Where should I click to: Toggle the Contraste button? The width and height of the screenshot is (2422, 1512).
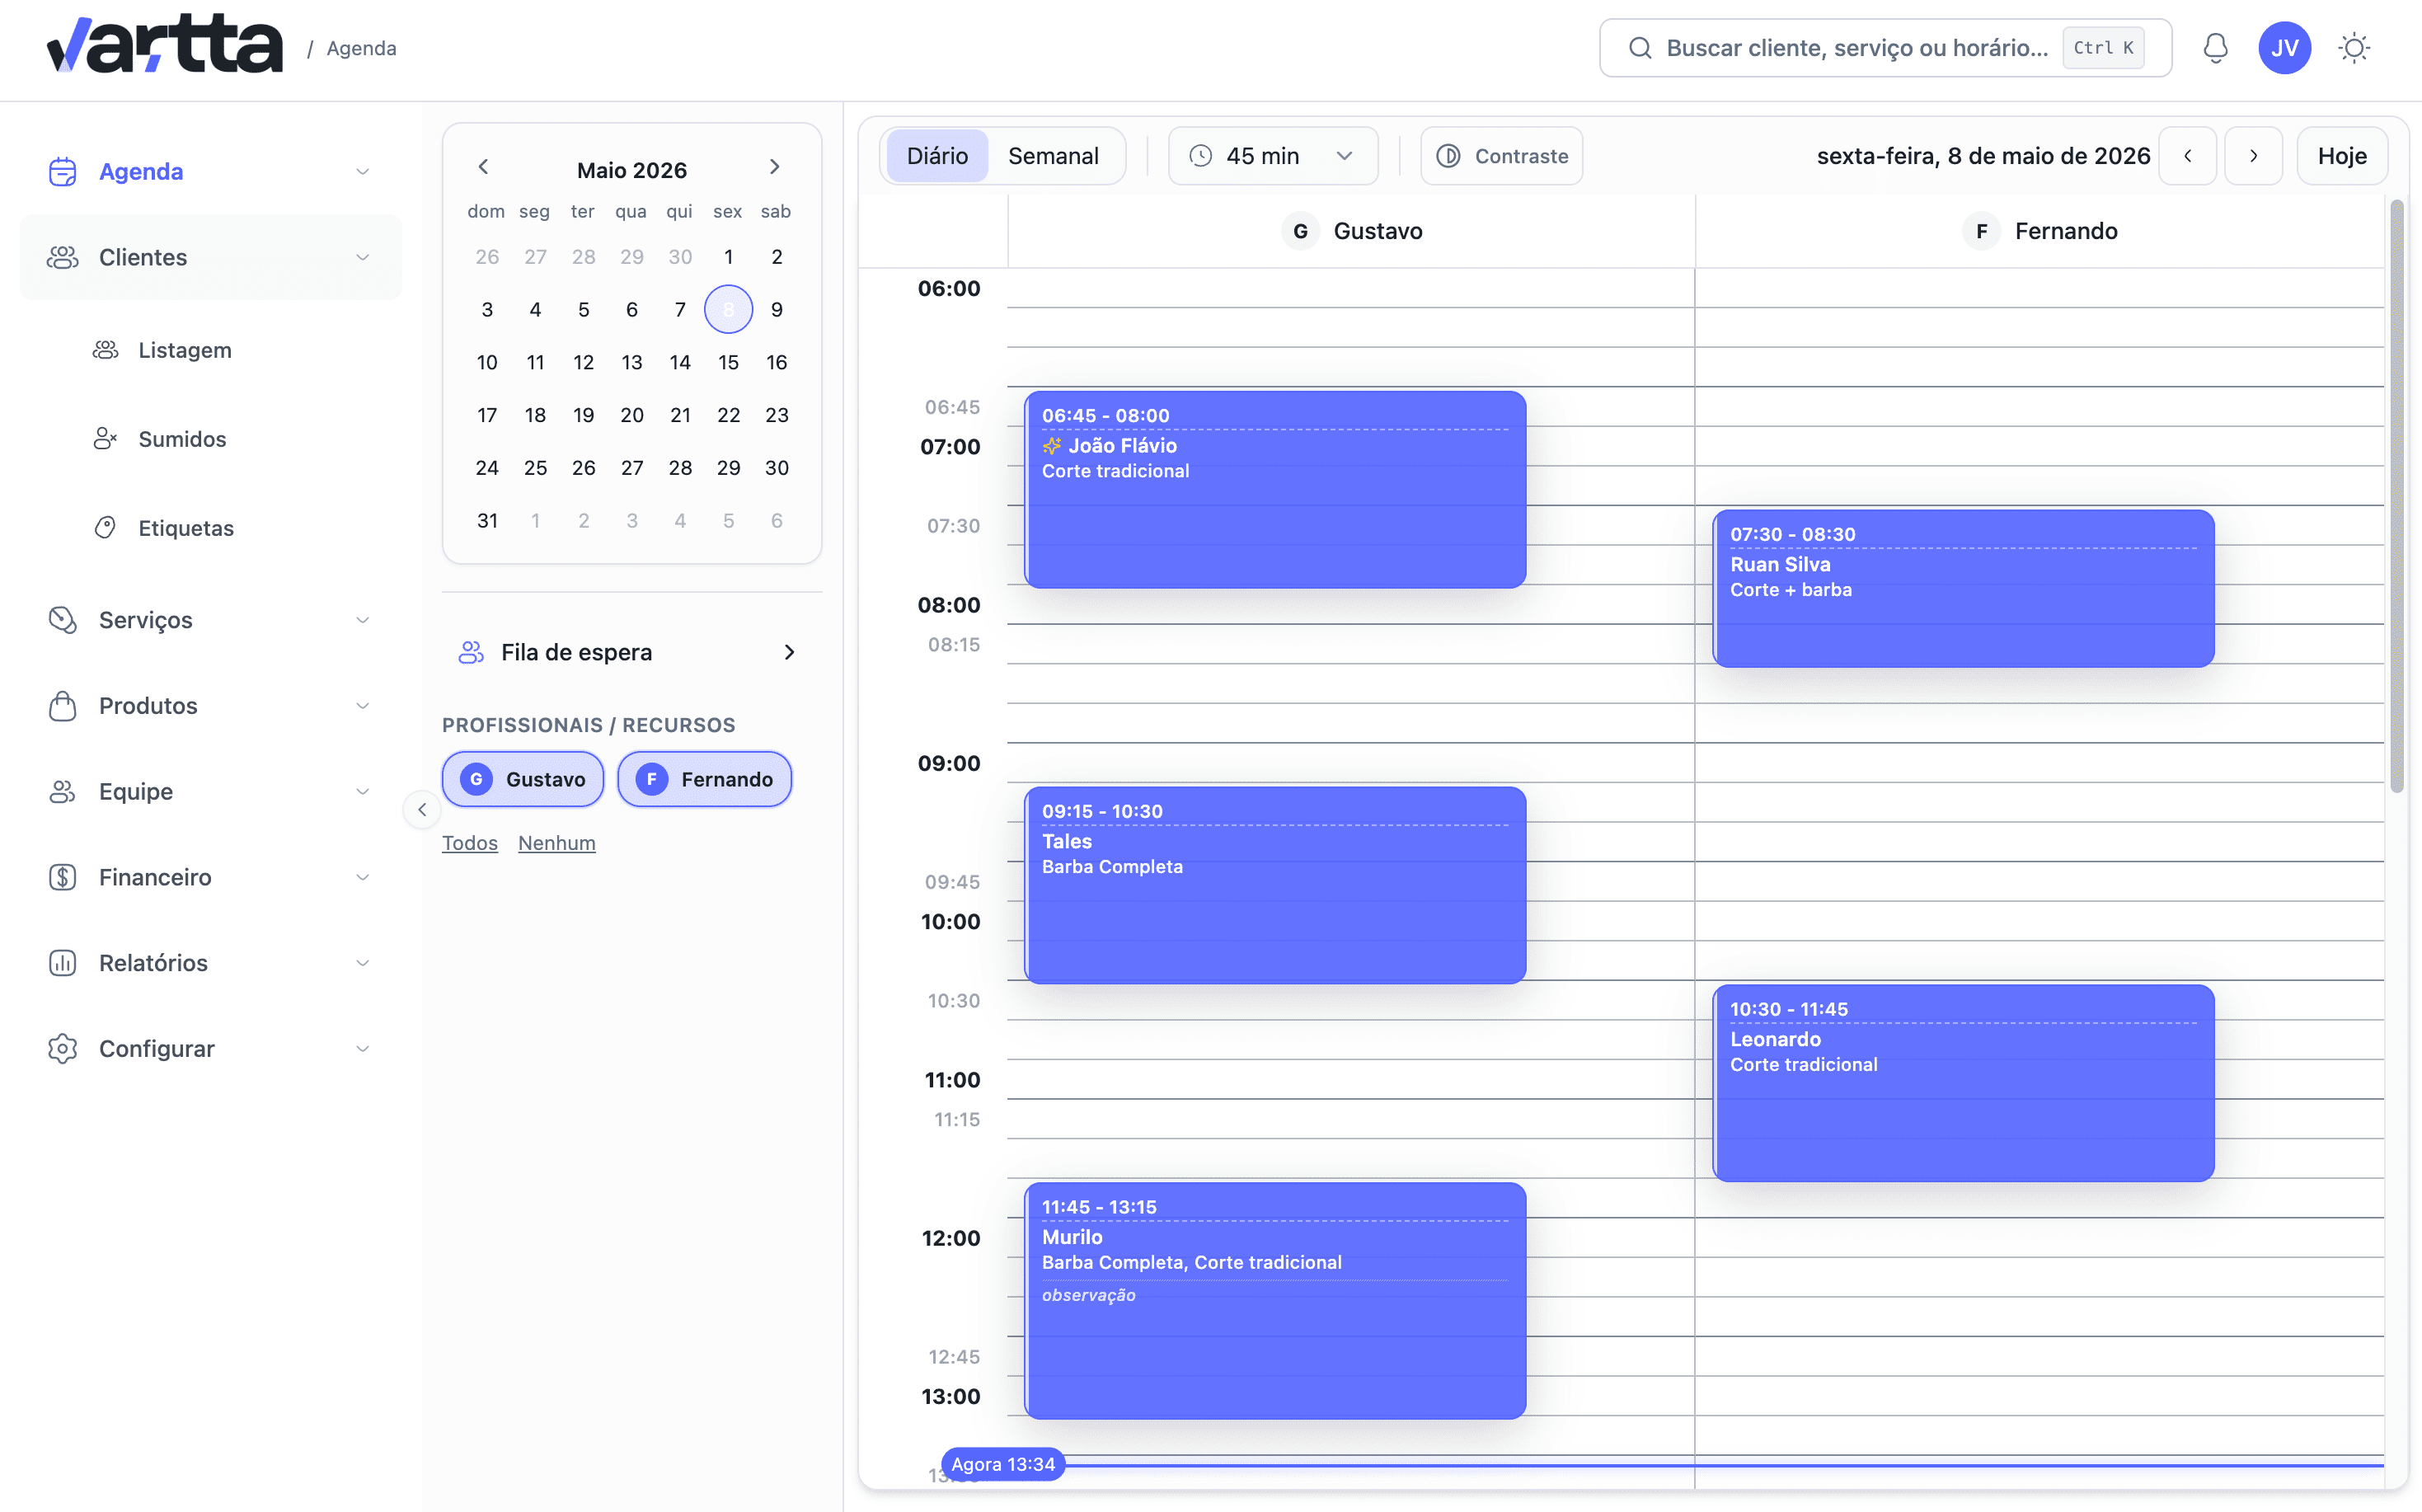[x=1501, y=156]
